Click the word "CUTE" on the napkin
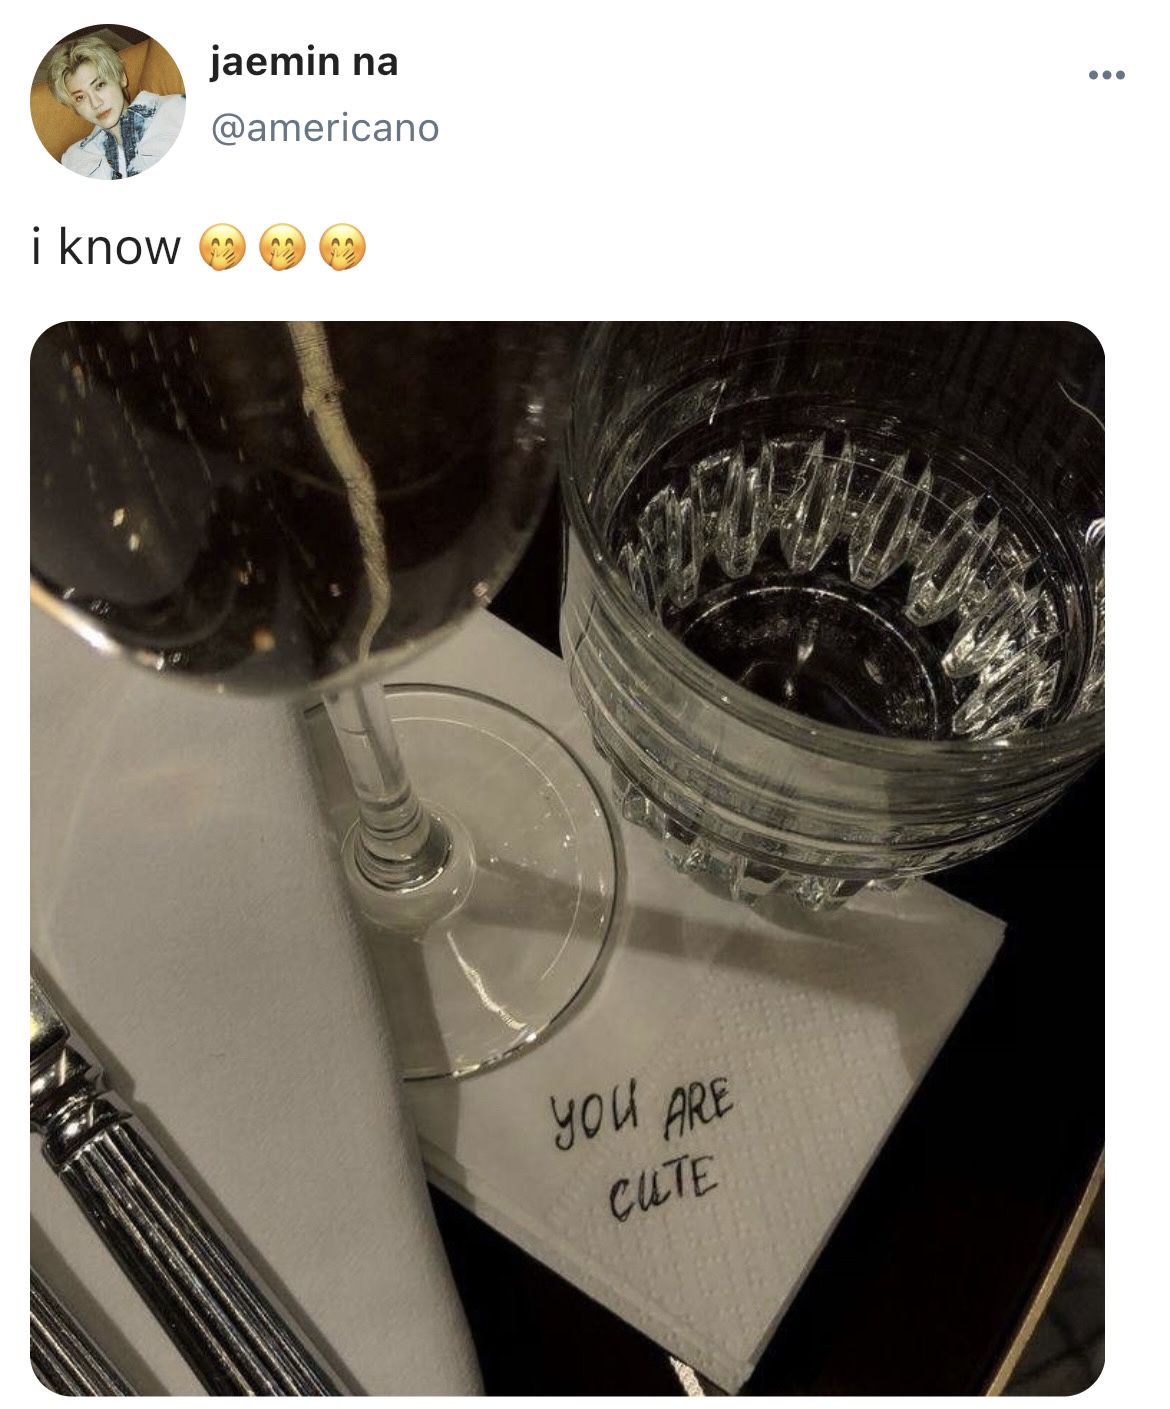 pos(664,1185)
